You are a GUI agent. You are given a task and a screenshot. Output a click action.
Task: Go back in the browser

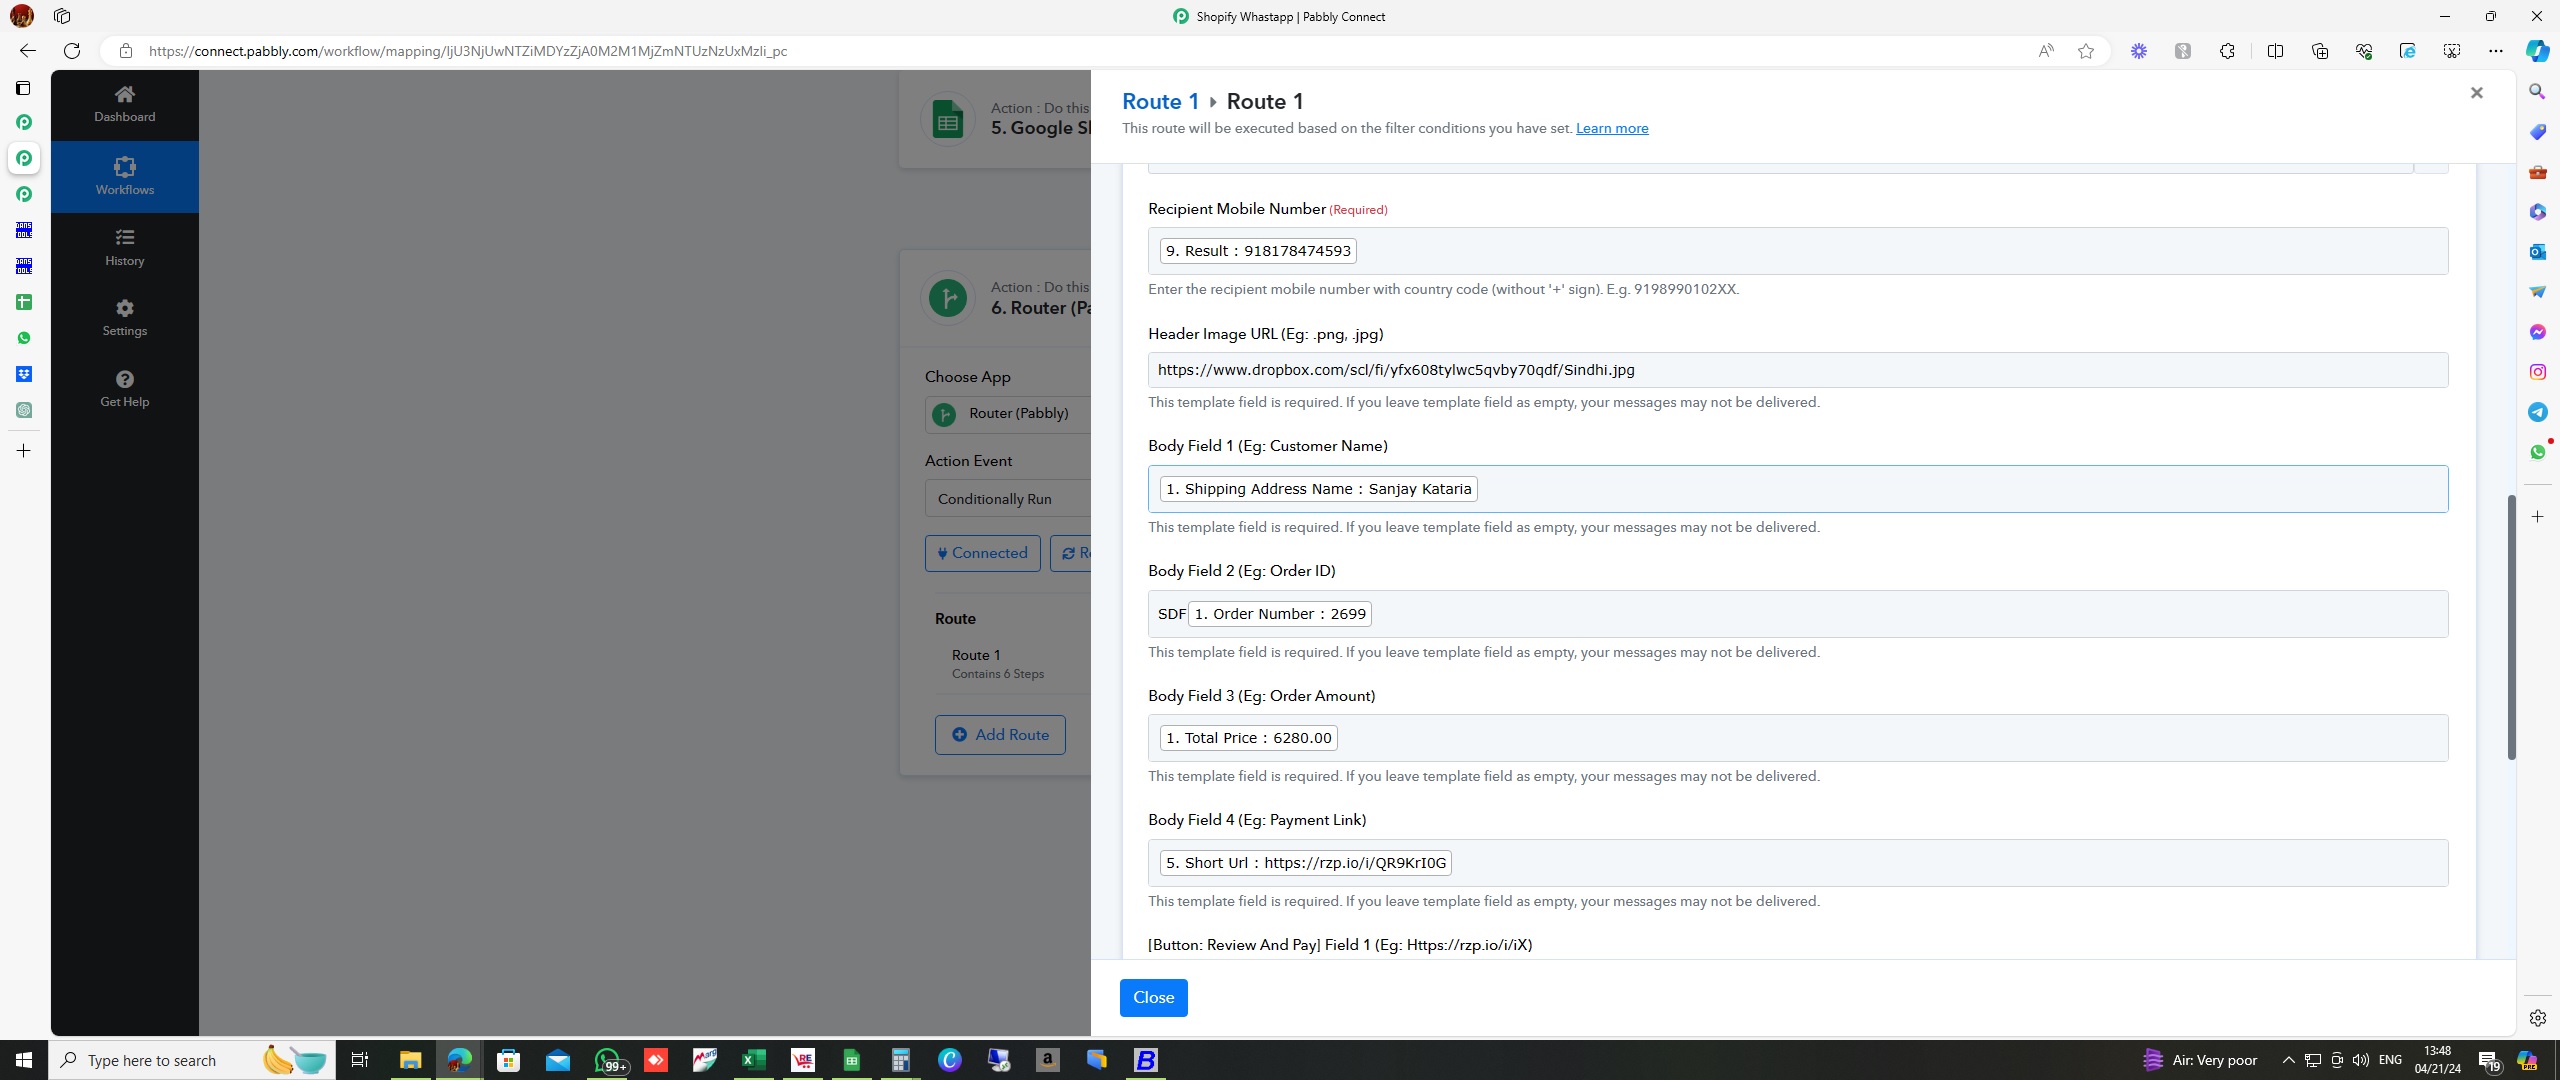point(27,51)
